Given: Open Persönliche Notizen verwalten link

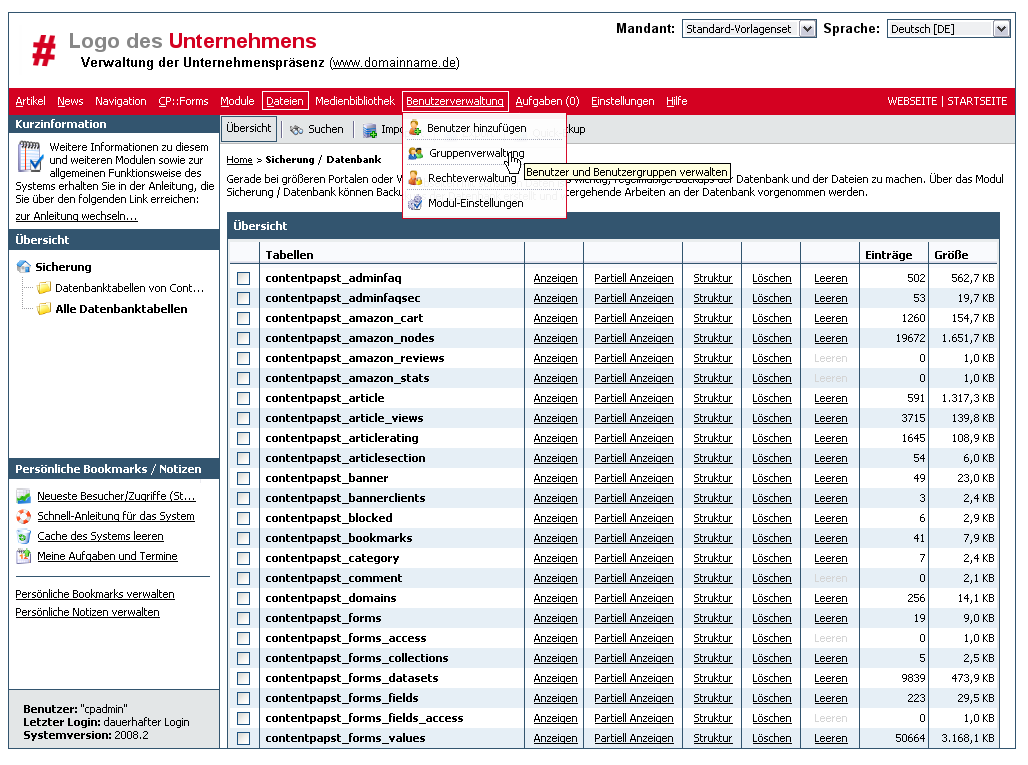Looking at the screenshot, I should (x=87, y=612).
